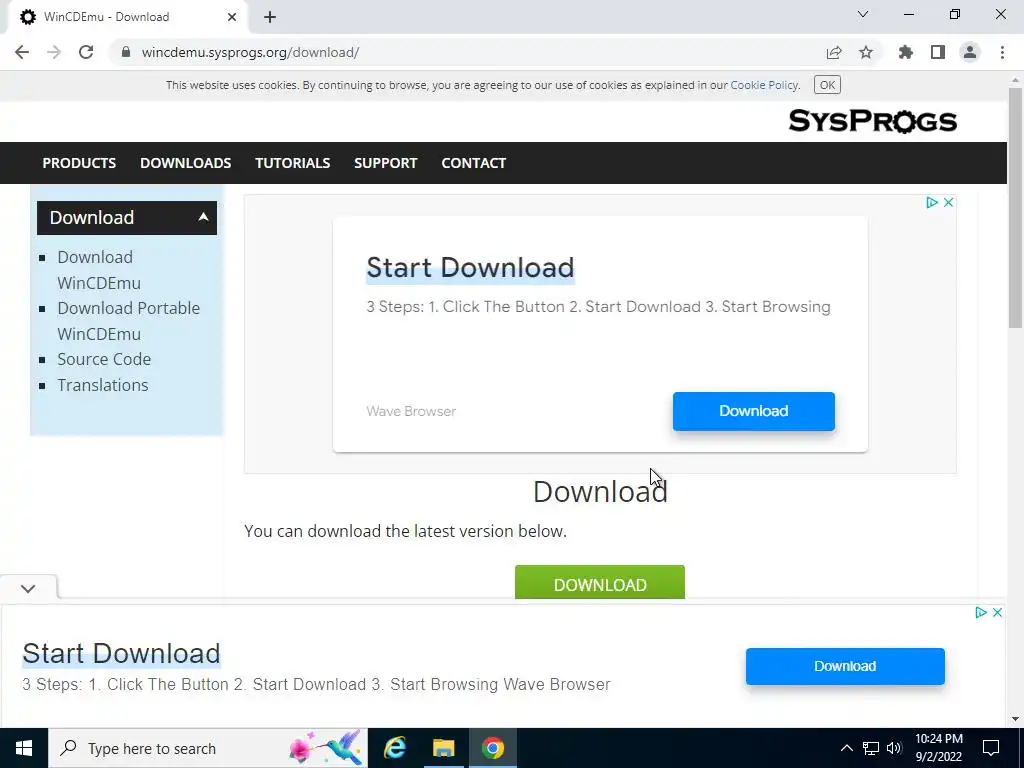Click AdChoices icon on the bottom banner ad
Viewport: 1024px width, 768px height.
pos(981,613)
